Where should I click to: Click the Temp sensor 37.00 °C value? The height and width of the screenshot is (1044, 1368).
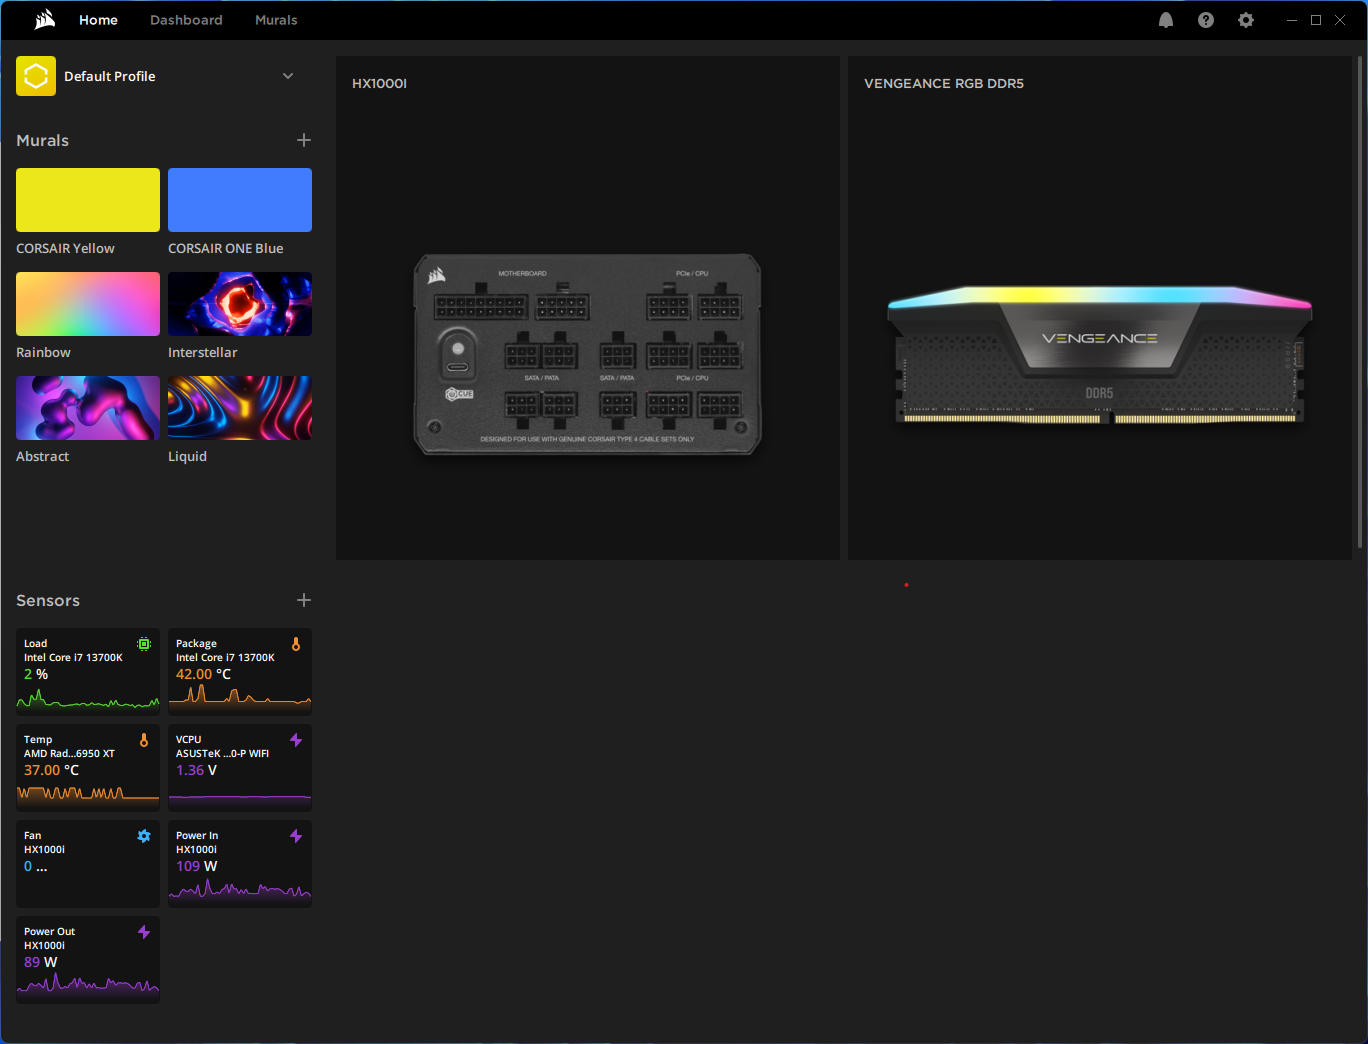click(x=51, y=770)
